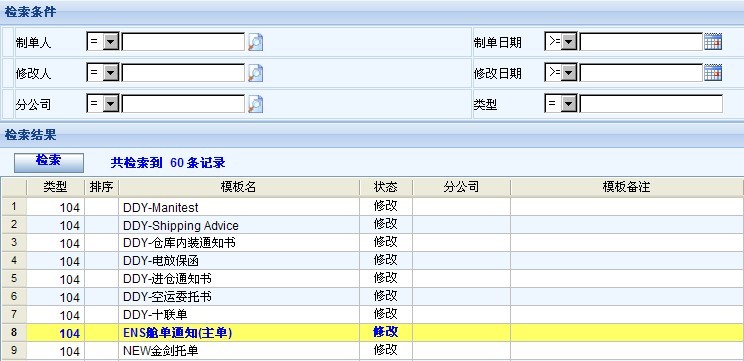Focus the 制单人 text input
The height and width of the screenshot is (361, 744).
tap(183, 42)
